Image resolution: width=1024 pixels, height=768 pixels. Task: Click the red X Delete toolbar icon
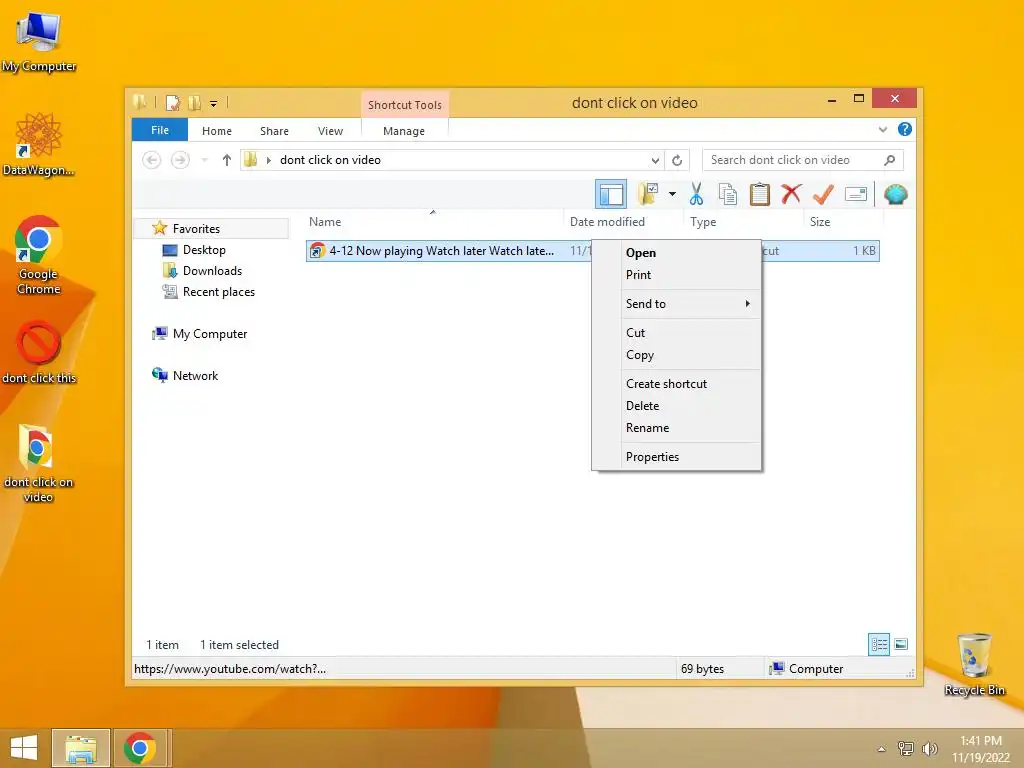click(x=791, y=194)
